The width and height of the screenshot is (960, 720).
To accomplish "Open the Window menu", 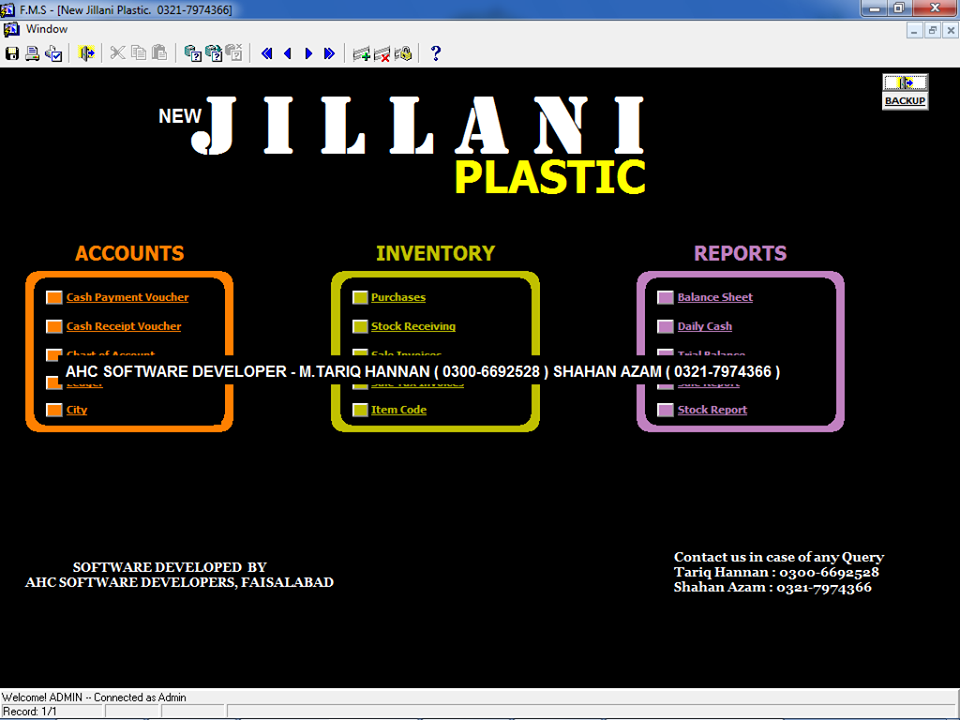I will tap(46, 29).
